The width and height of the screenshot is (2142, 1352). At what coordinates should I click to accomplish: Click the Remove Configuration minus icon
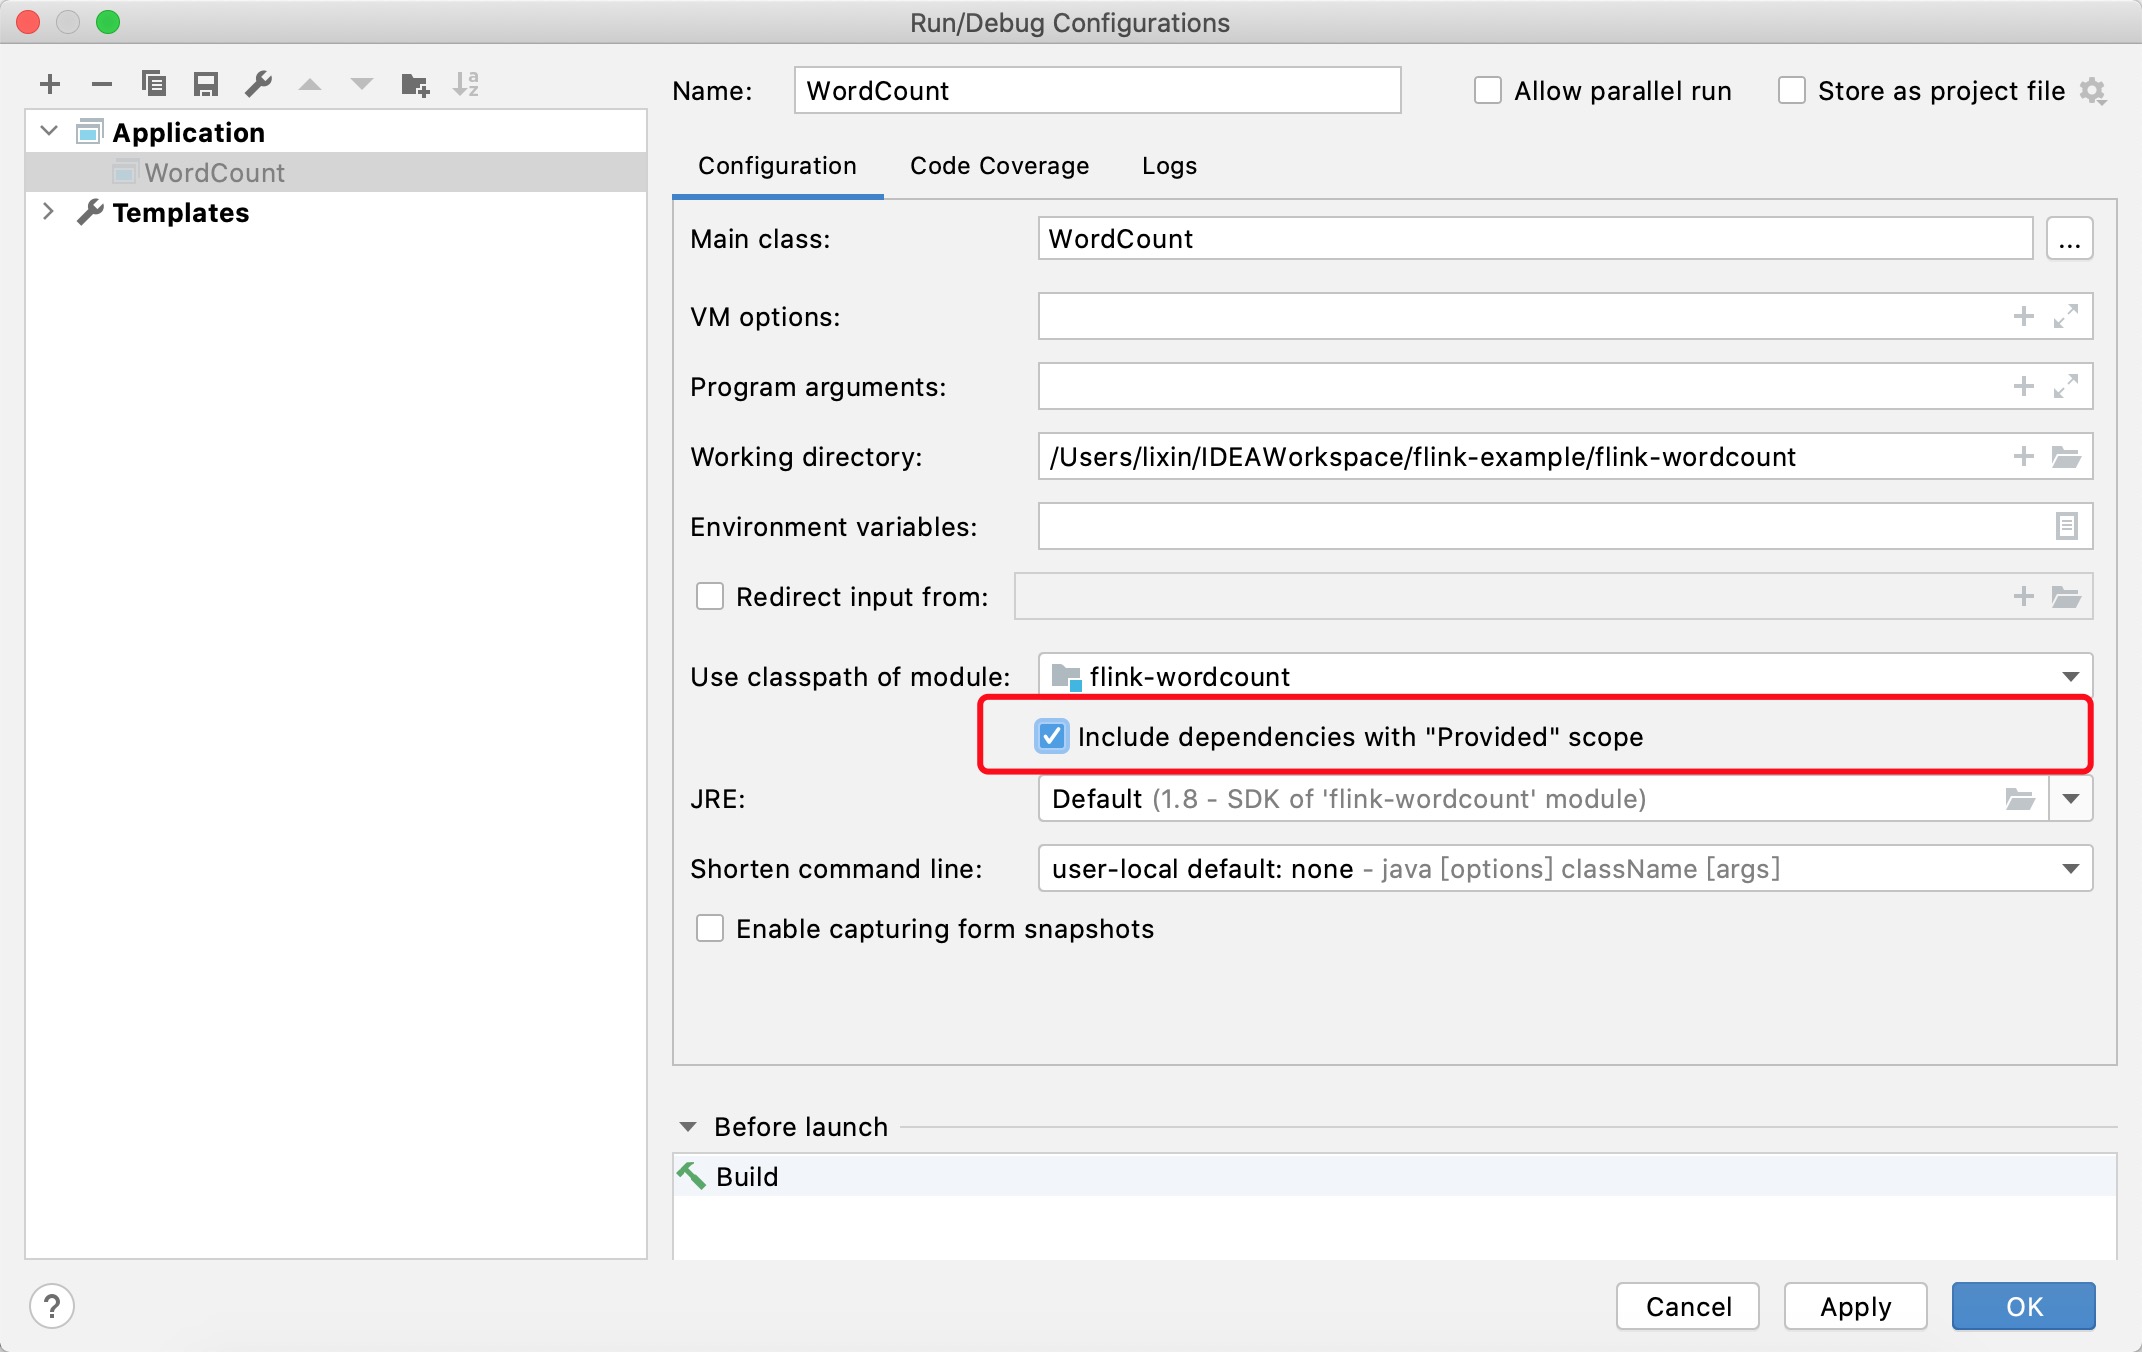click(x=102, y=85)
